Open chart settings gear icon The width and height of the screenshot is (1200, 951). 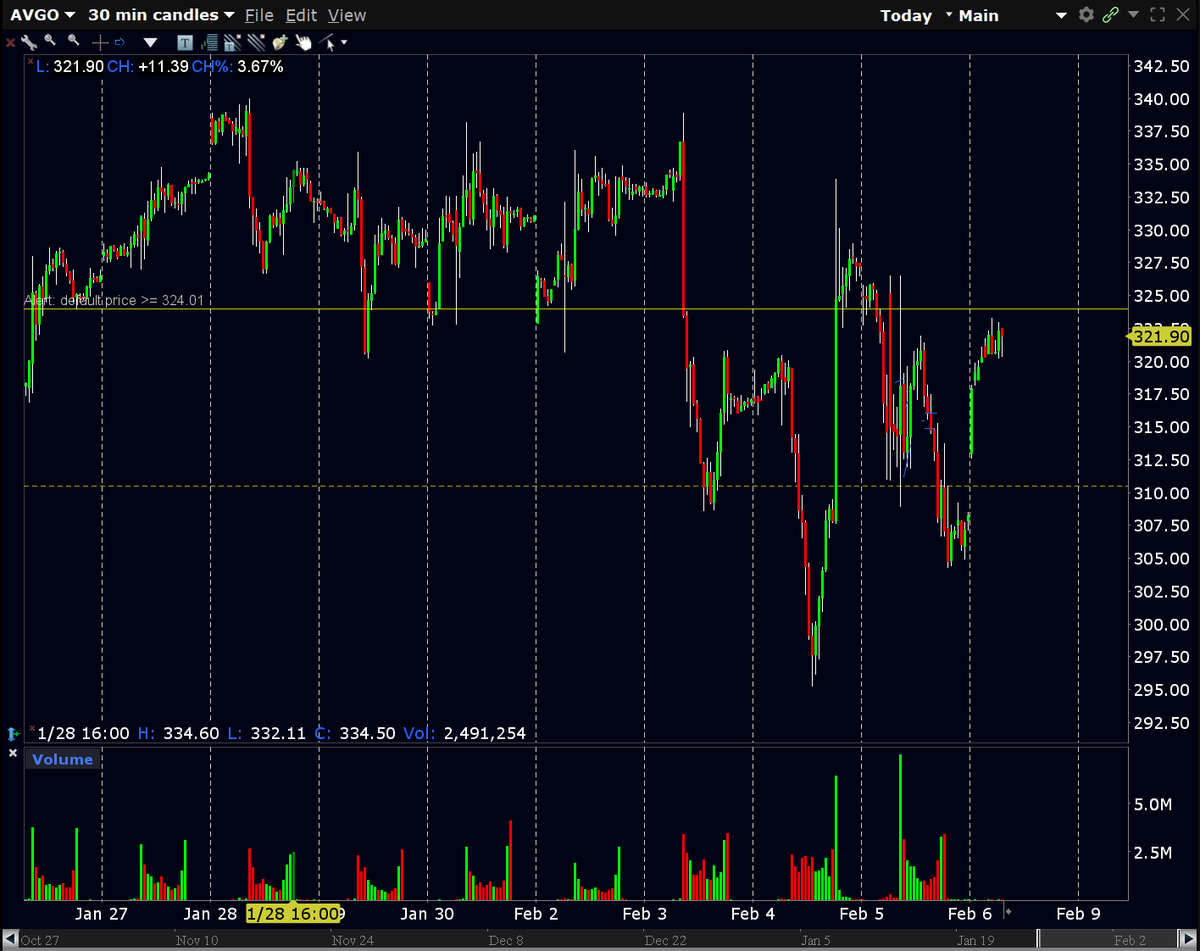(x=1086, y=15)
